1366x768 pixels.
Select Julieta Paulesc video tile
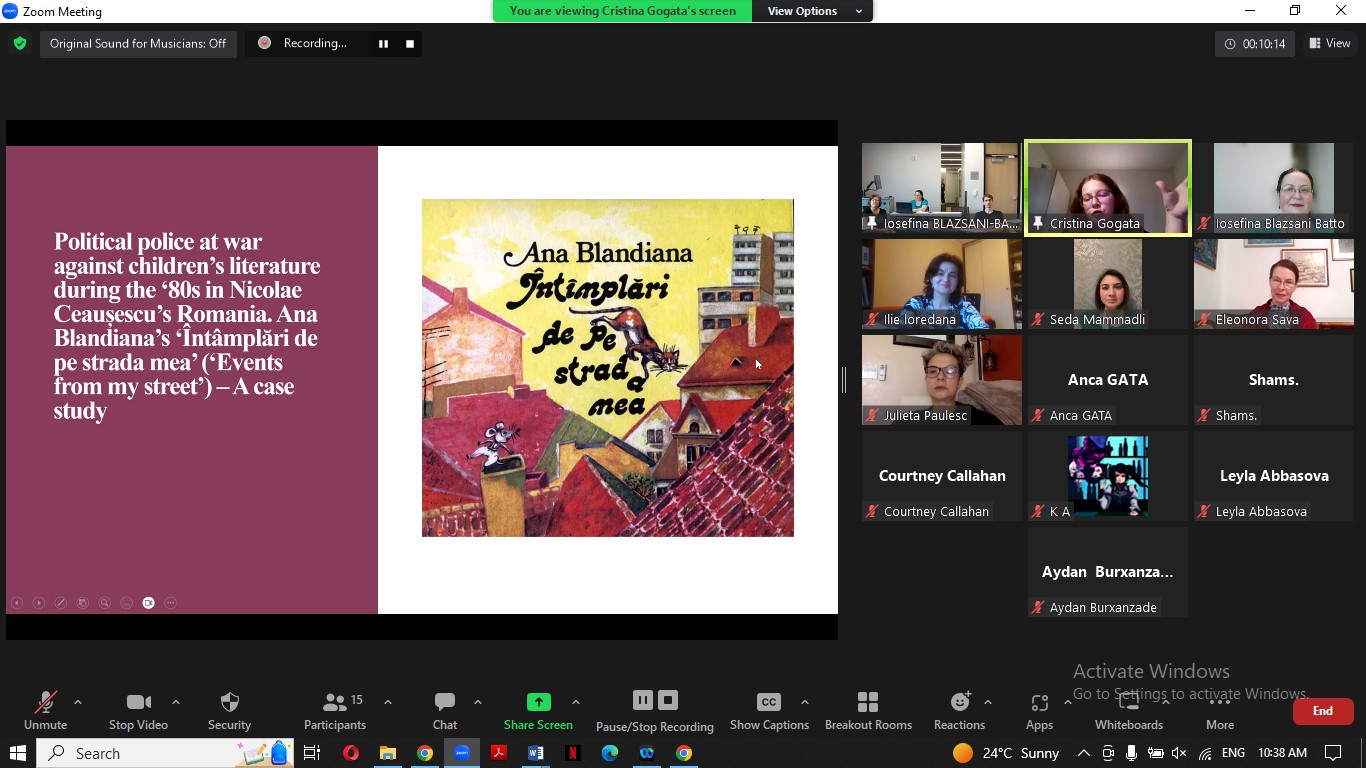click(942, 380)
